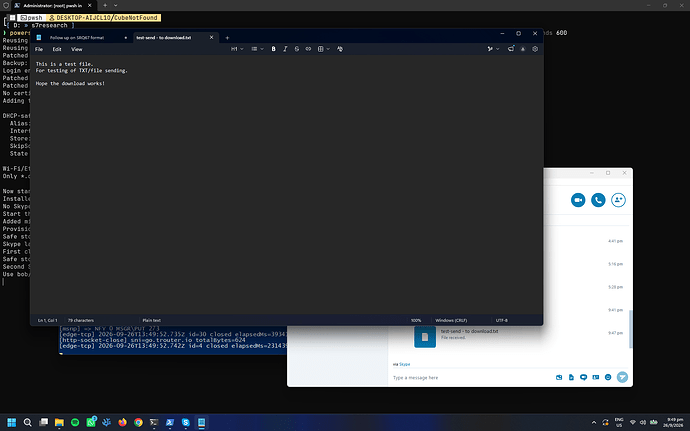The image size is (690, 431).
Task: Open the table insert dropdown in Notepad
Action: pyautogui.click(x=323, y=49)
